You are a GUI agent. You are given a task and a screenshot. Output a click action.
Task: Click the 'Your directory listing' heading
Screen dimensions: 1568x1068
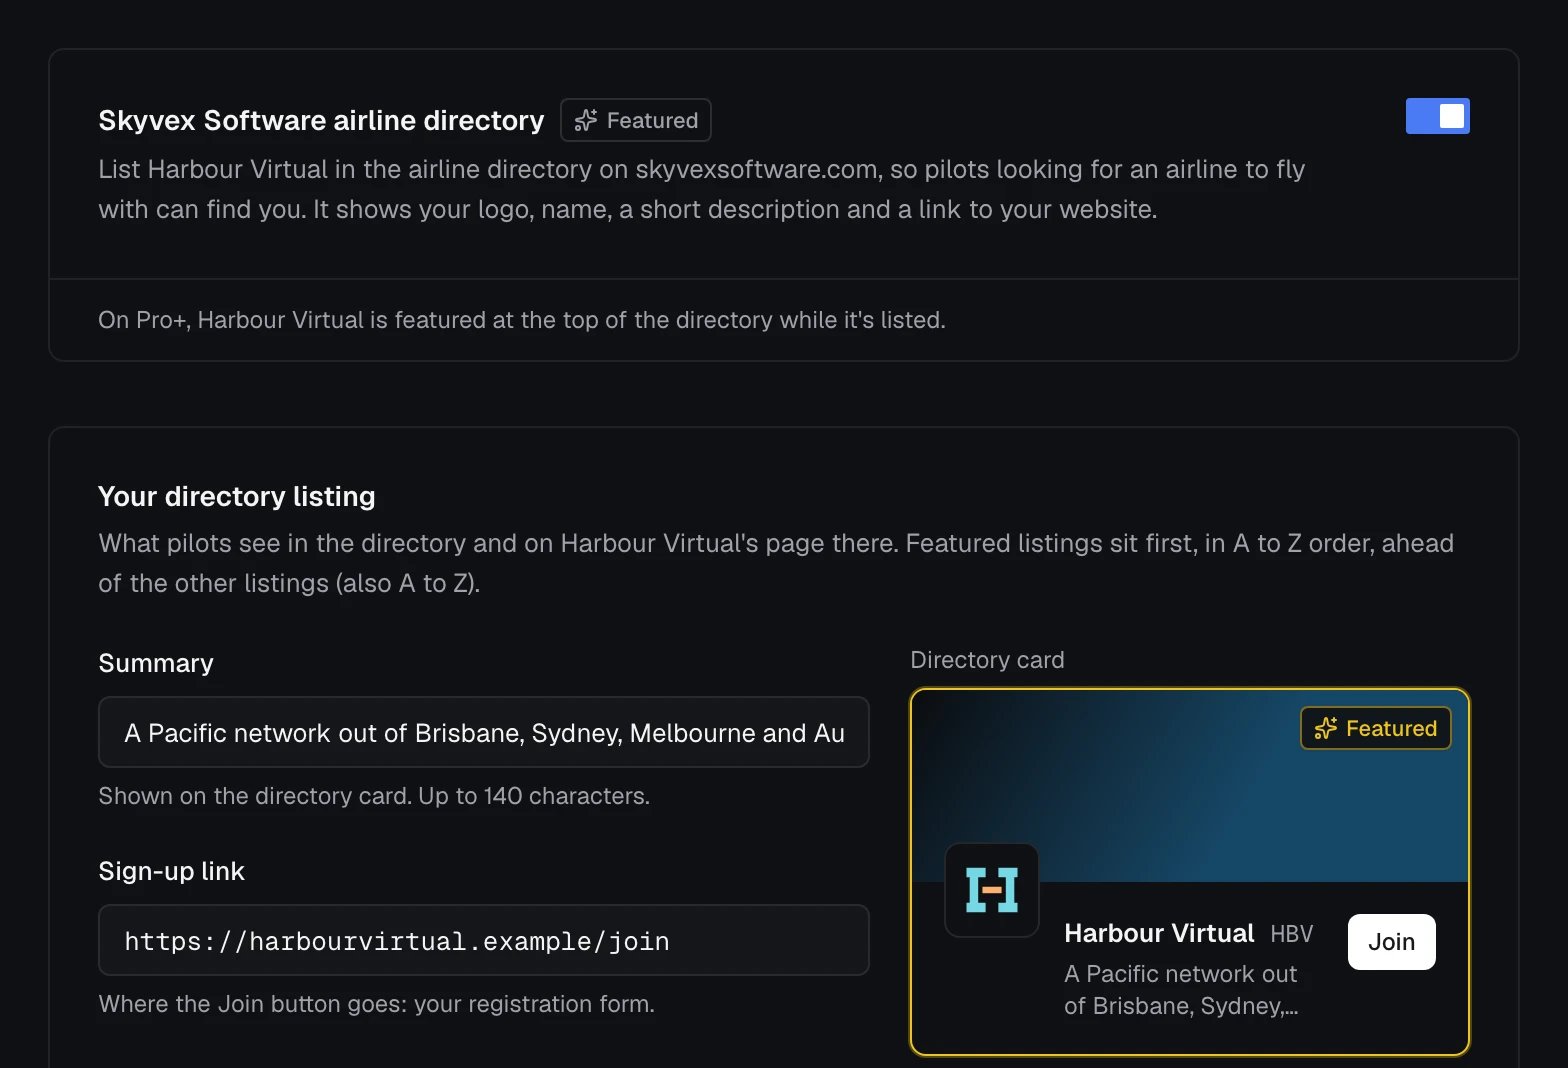[237, 496]
